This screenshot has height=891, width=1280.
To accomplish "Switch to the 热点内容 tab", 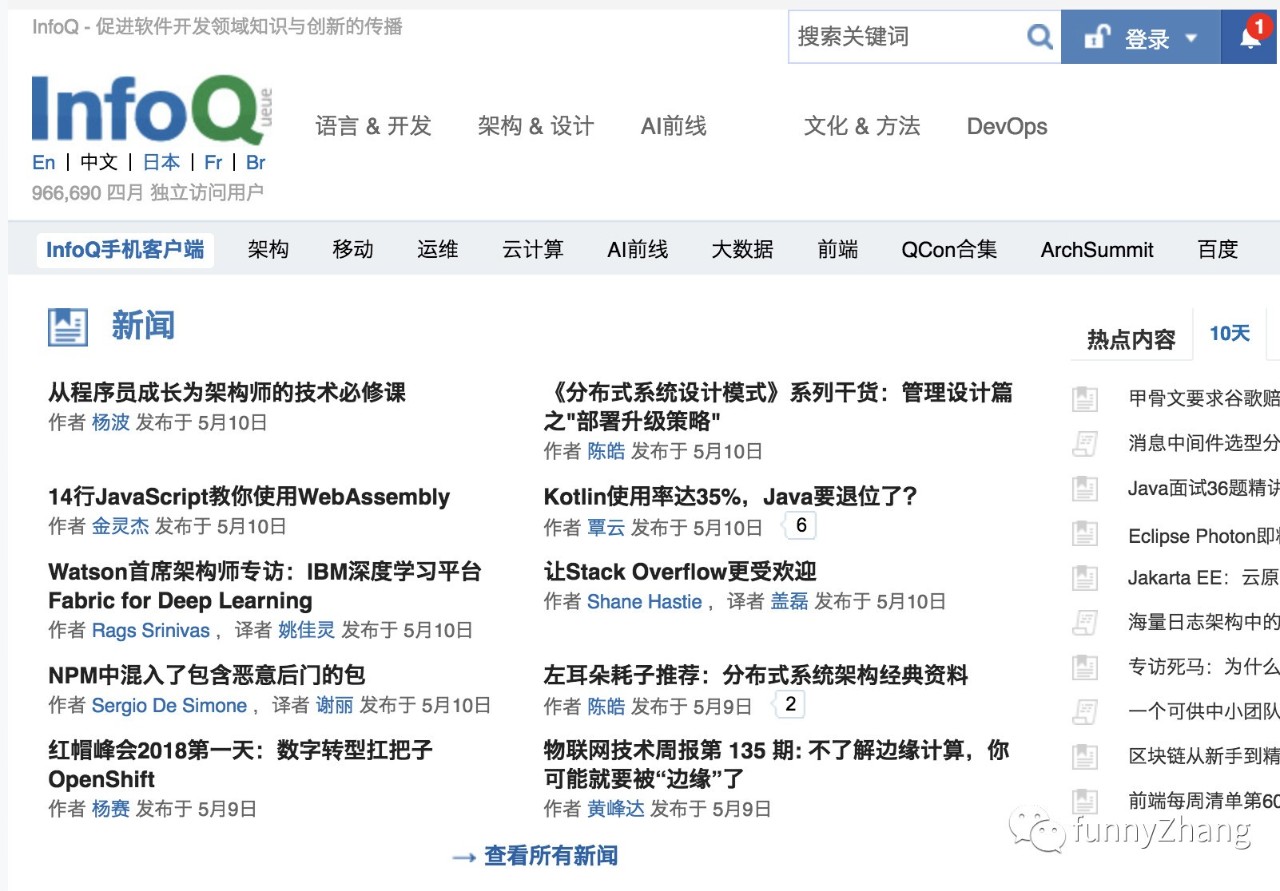I will 1131,339.
